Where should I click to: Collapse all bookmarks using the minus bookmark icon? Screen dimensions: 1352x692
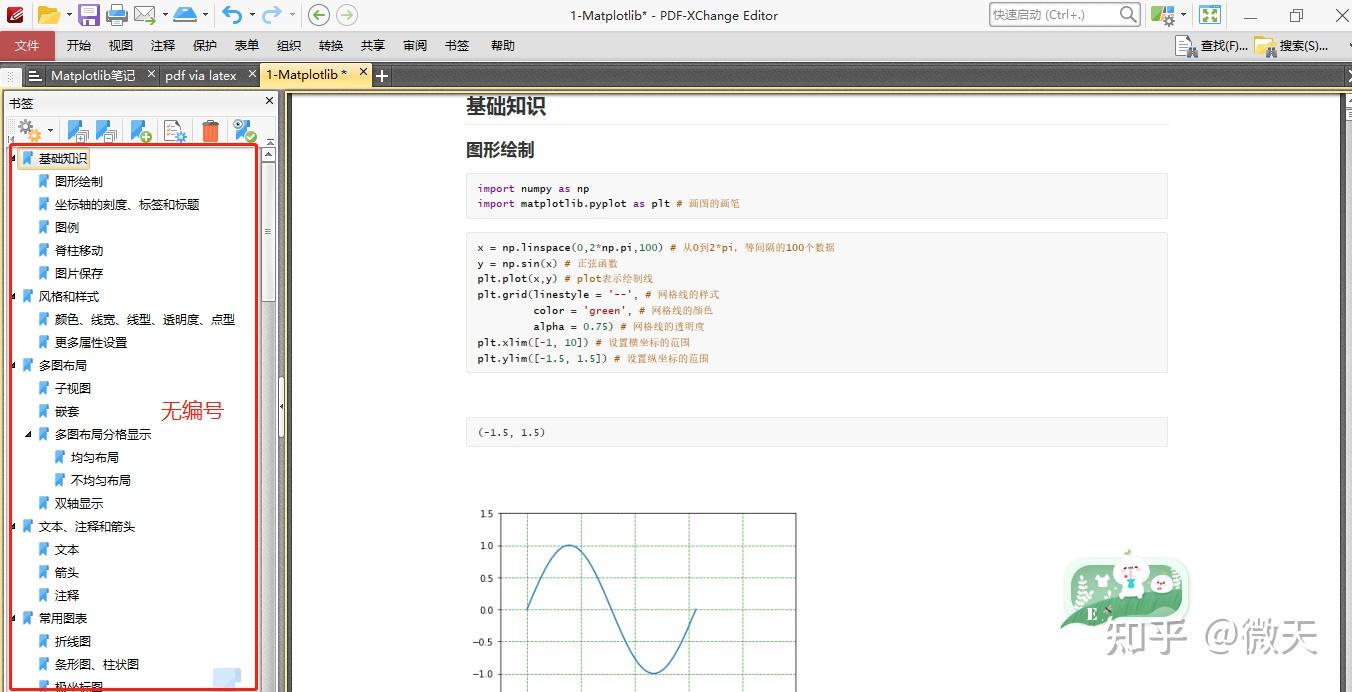[105, 132]
